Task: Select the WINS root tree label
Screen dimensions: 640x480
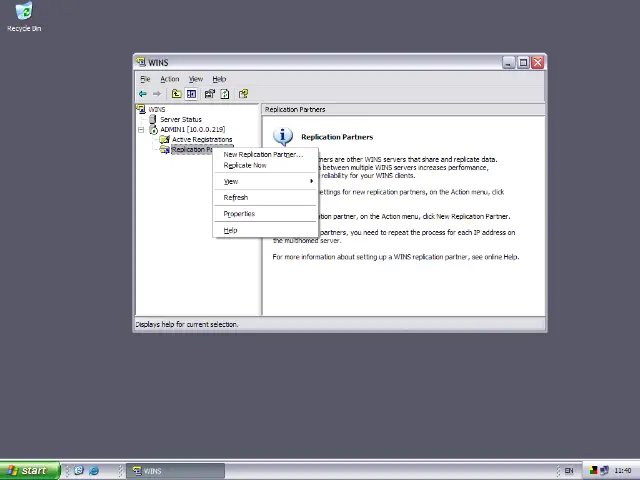Action: pos(157,109)
